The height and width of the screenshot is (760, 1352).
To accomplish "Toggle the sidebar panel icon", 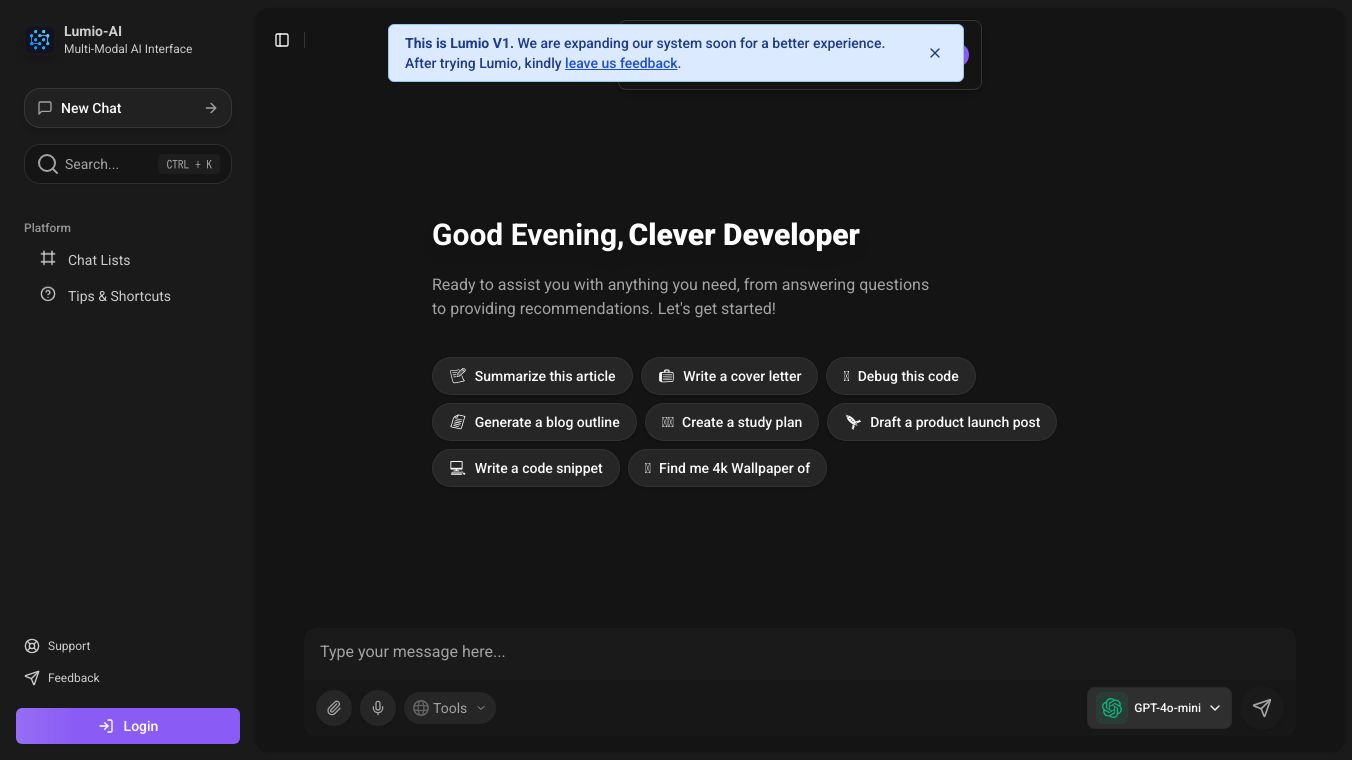I will [x=282, y=40].
